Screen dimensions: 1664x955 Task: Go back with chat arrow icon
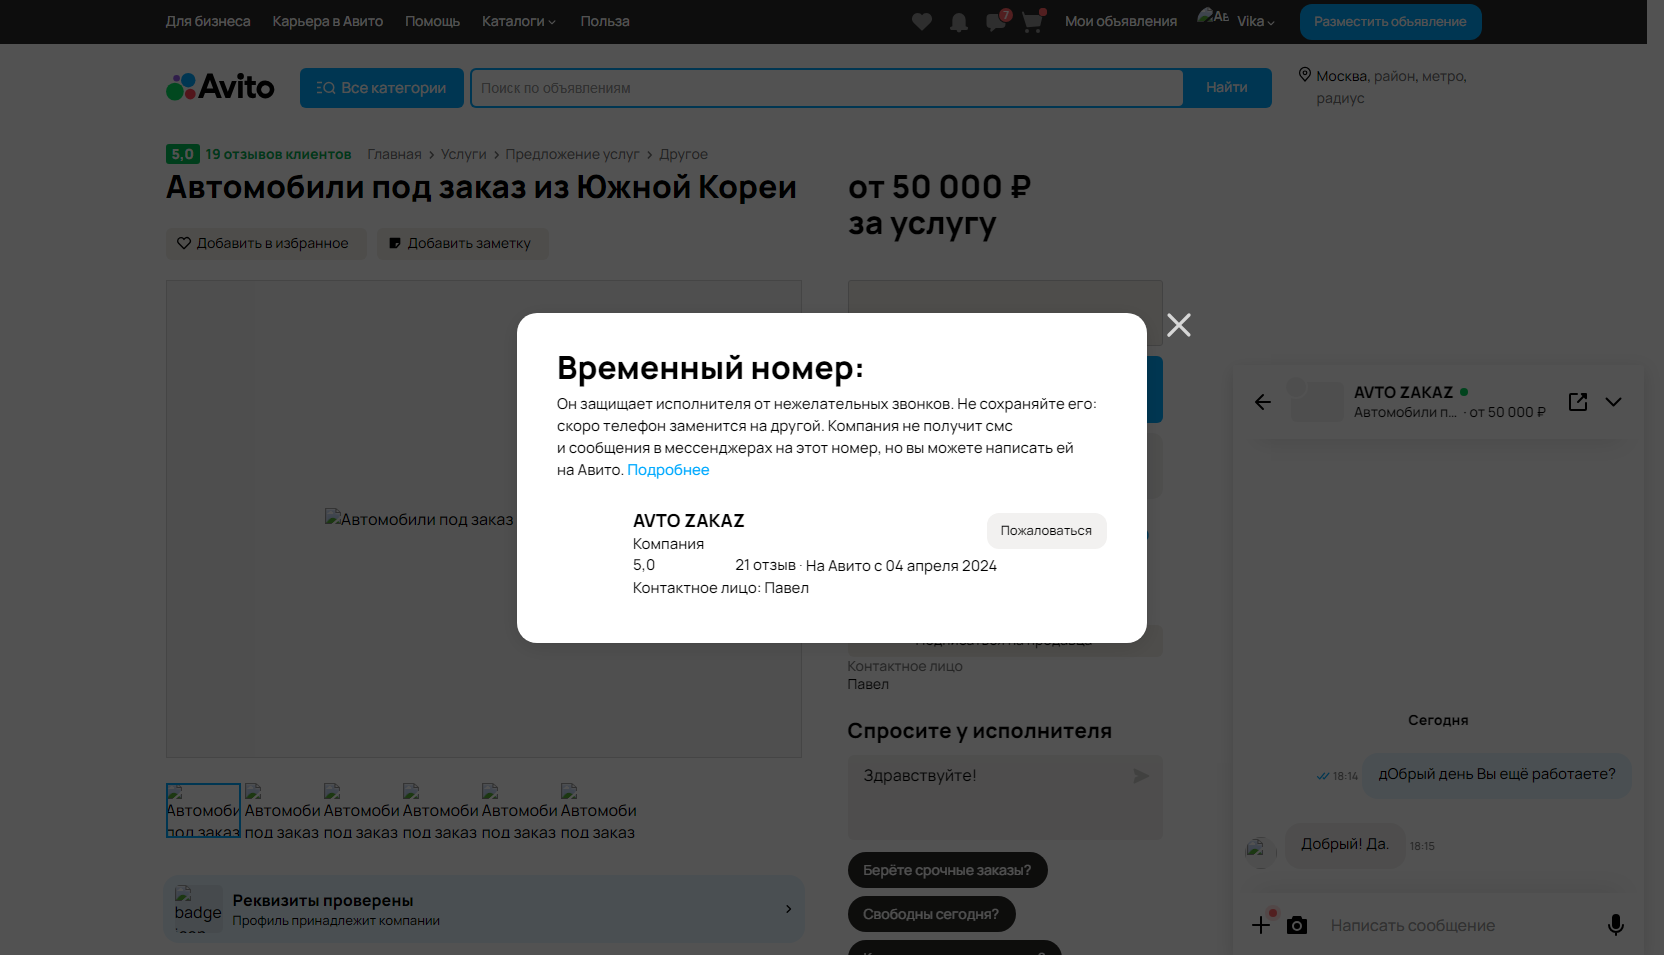tap(1262, 402)
